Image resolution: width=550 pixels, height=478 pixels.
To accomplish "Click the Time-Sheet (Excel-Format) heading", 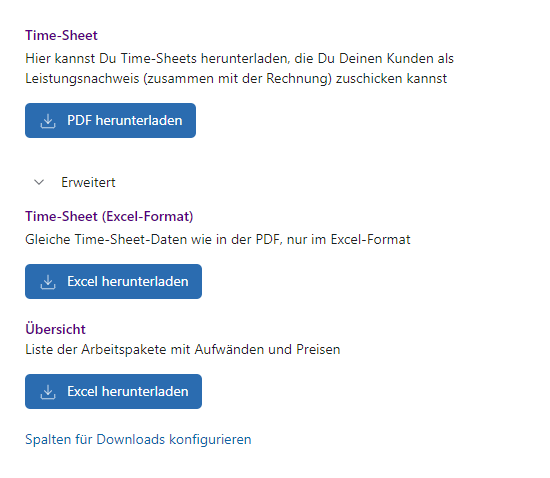I will pos(109,216).
